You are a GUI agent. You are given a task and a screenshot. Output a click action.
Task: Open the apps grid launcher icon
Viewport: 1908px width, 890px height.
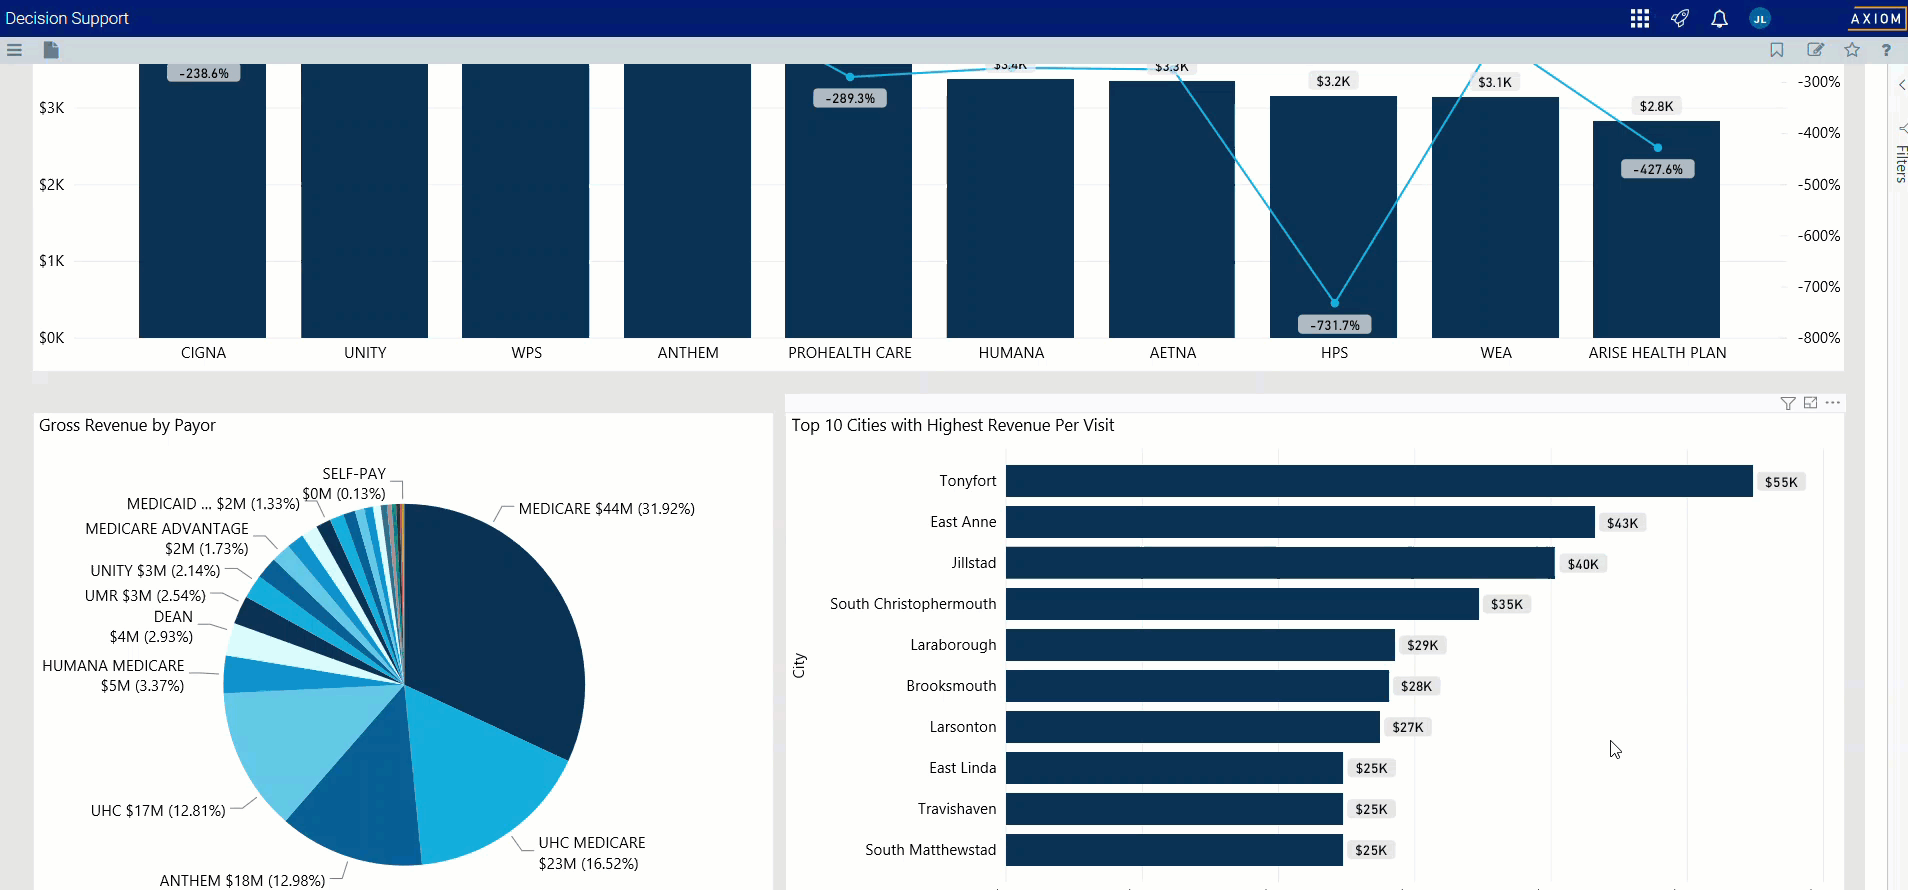click(1639, 18)
